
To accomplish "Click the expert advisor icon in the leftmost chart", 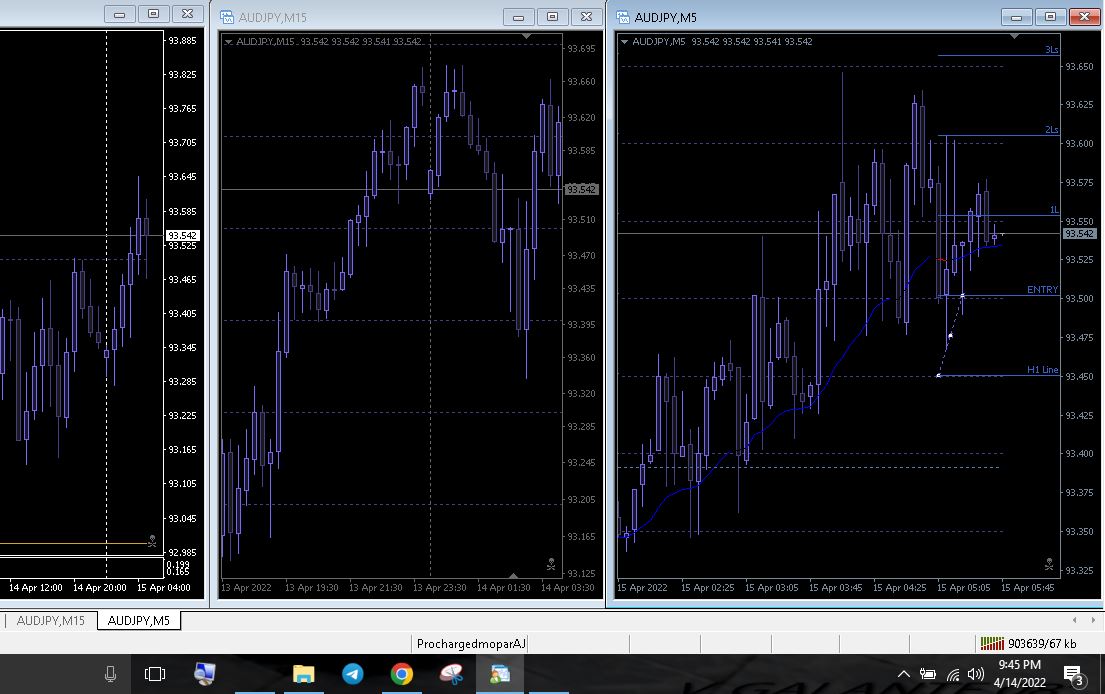I will [x=152, y=541].
